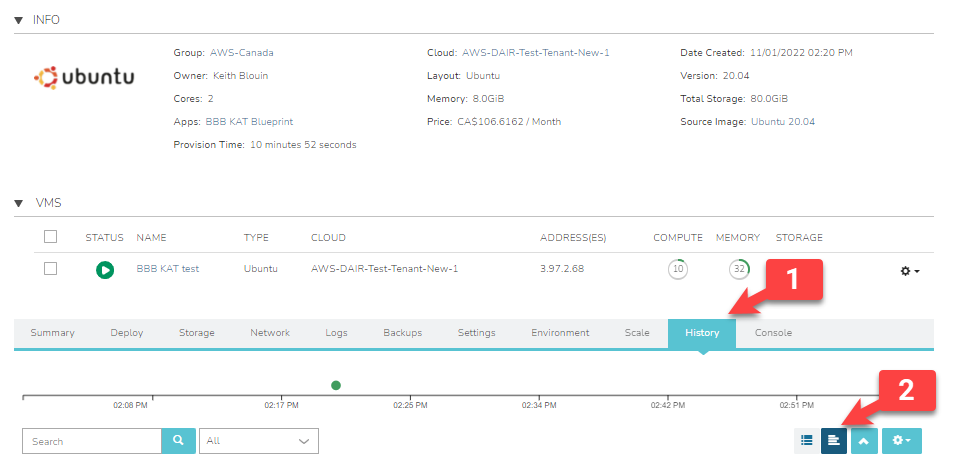The height and width of the screenshot is (472, 964).
Task: Click the compute usage gauge showing 10
Action: (x=678, y=269)
